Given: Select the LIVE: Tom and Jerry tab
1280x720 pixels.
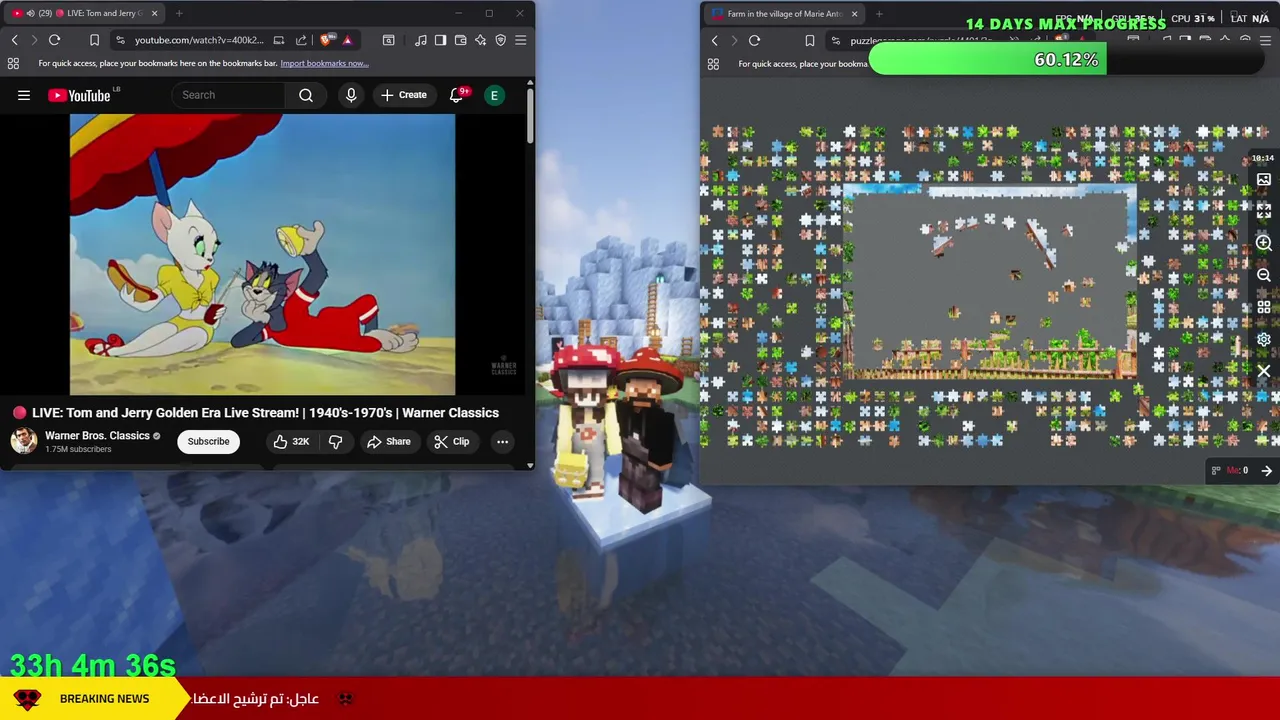Looking at the screenshot, I should tap(85, 13).
